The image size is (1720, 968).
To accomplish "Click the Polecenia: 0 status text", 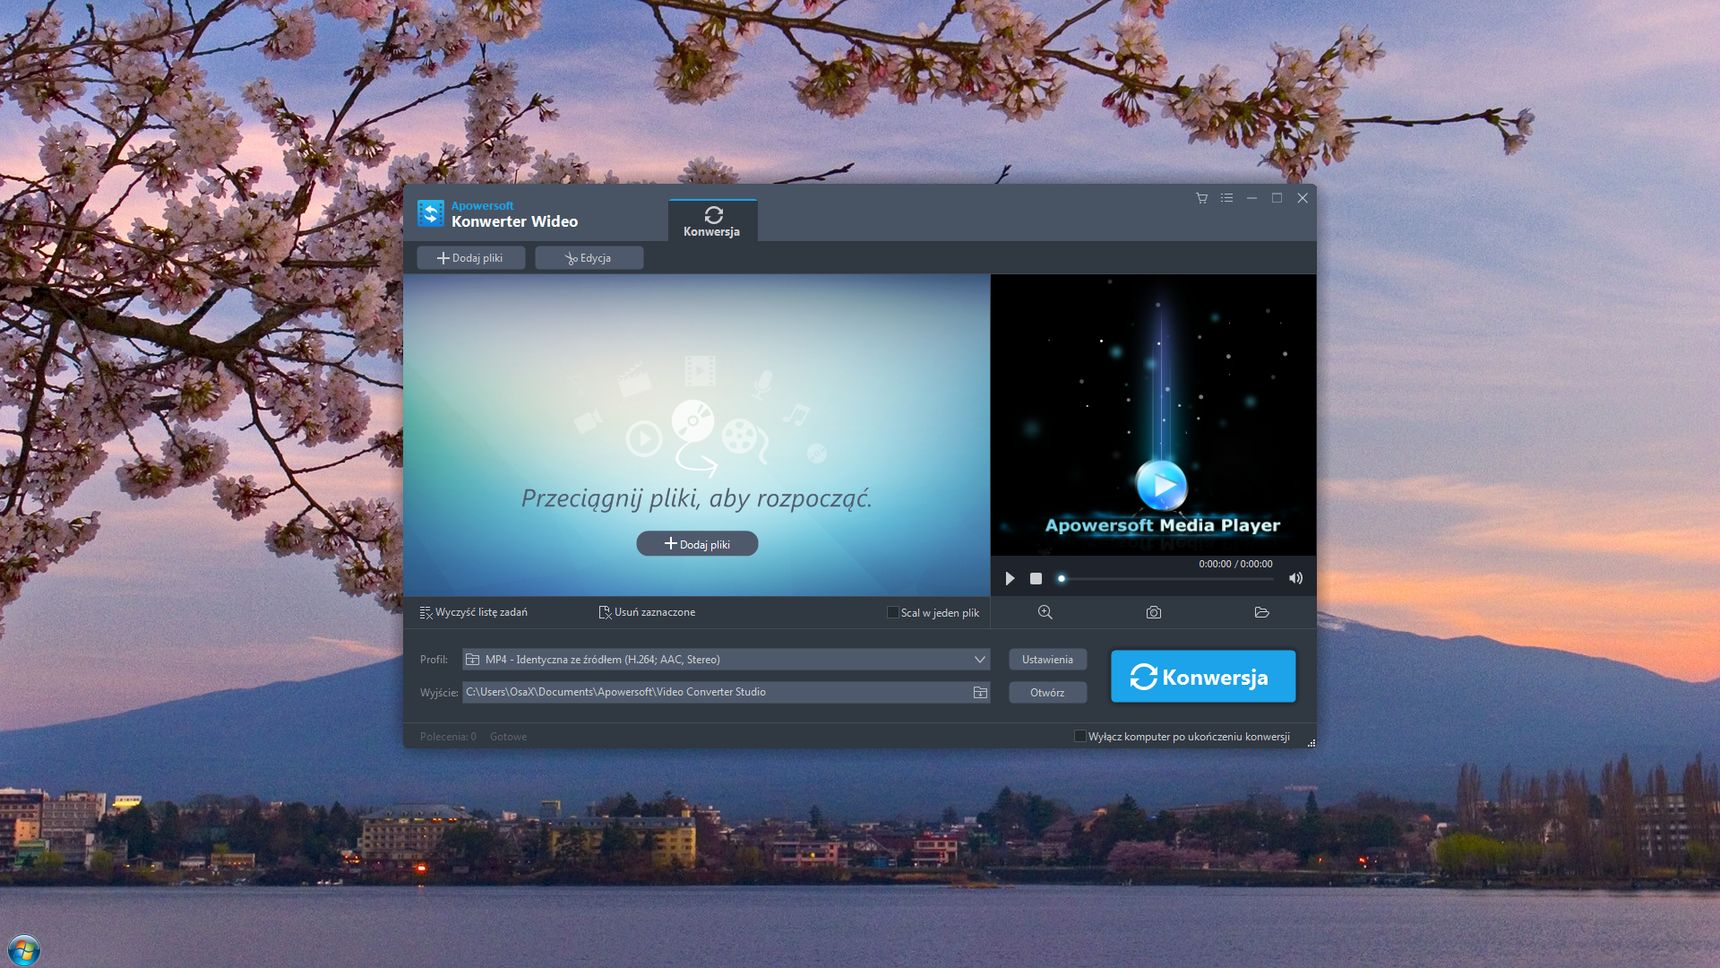I will click(448, 737).
